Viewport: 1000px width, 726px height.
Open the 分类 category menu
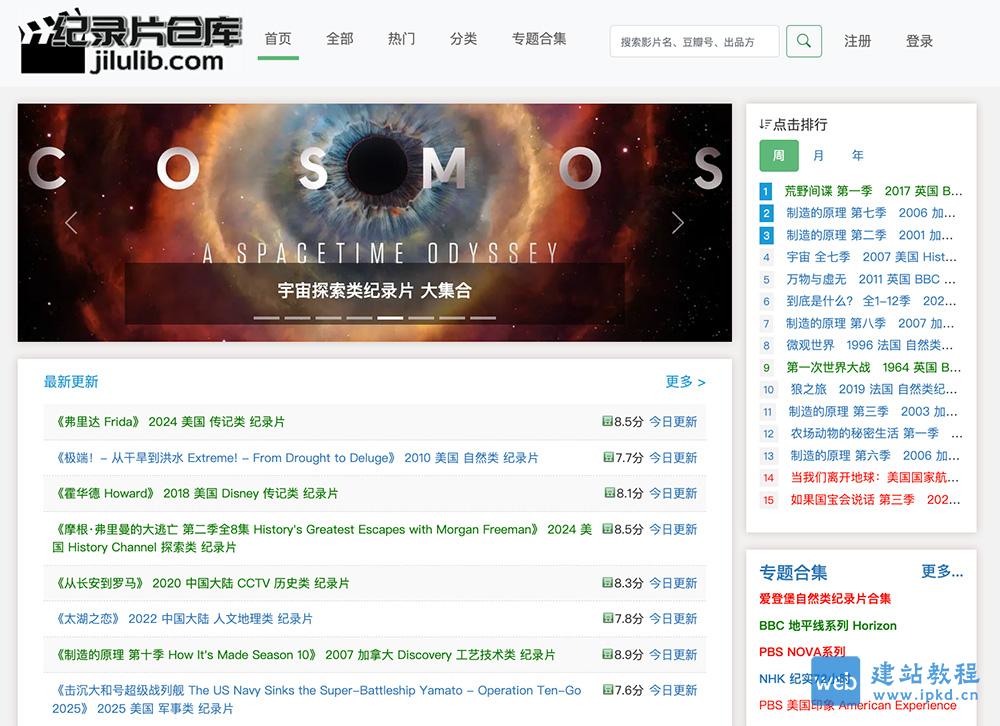[x=463, y=39]
